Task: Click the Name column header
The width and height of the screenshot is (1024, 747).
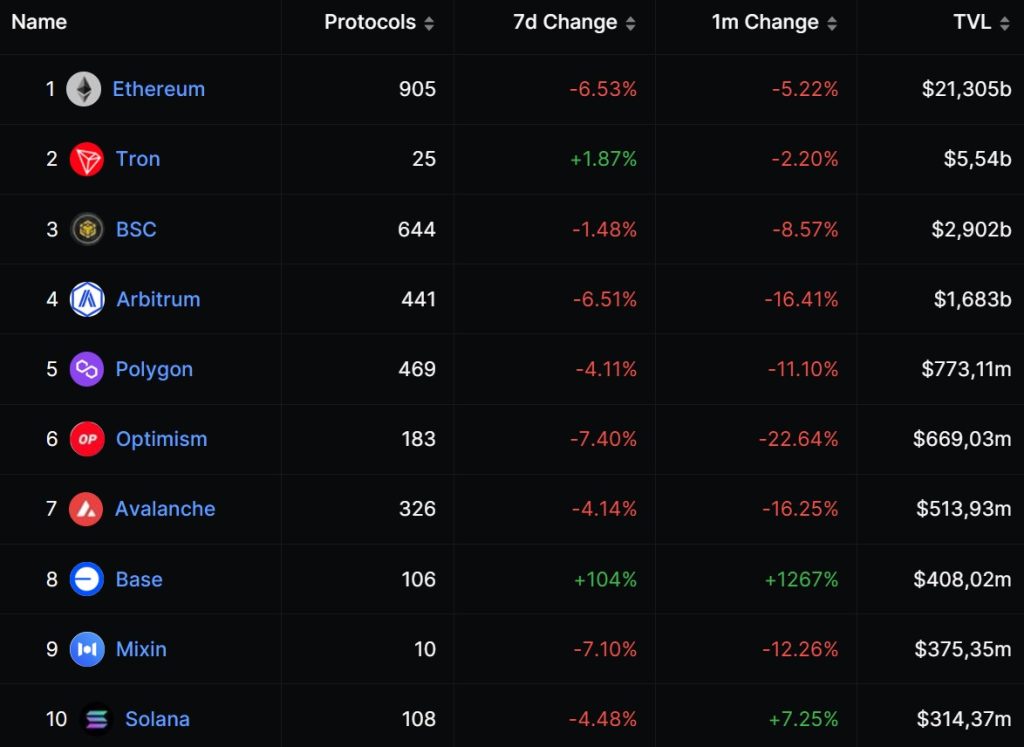Action: (x=38, y=22)
